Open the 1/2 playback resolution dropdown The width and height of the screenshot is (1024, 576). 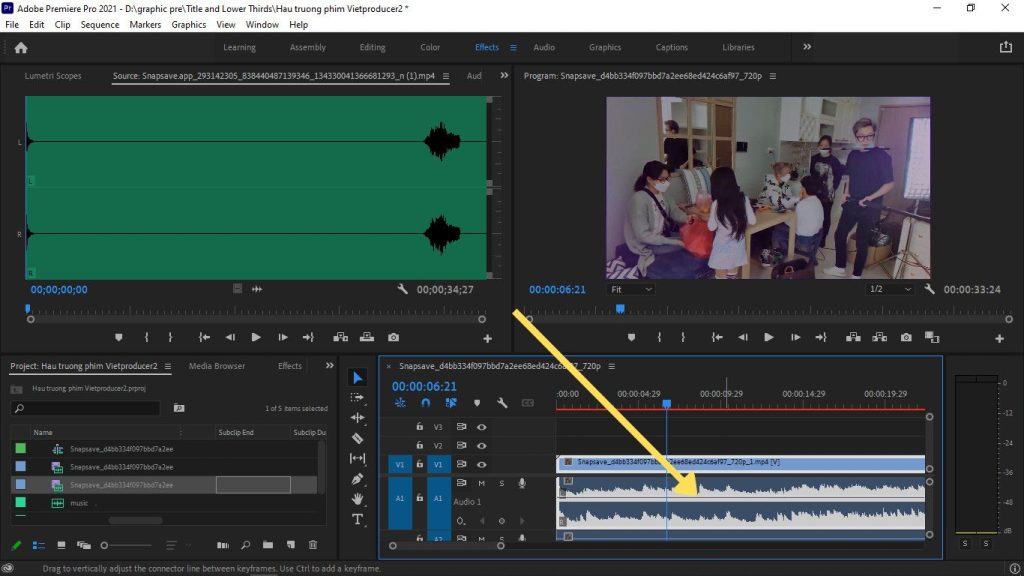pyautogui.click(x=889, y=289)
